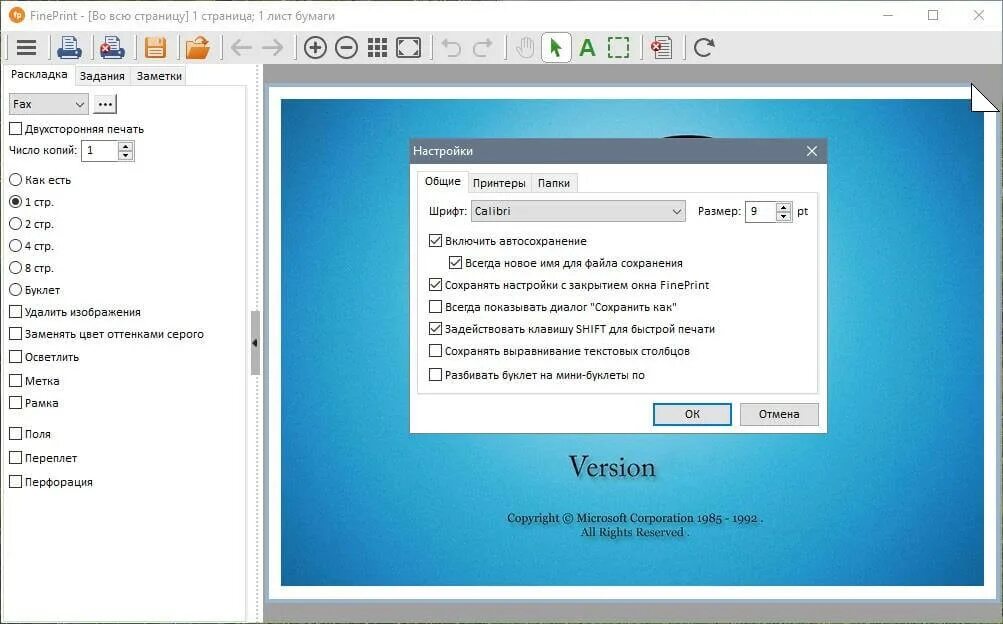Select the hand pan tool
1003x624 pixels.
pyautogui.click(x=525, y=47)
